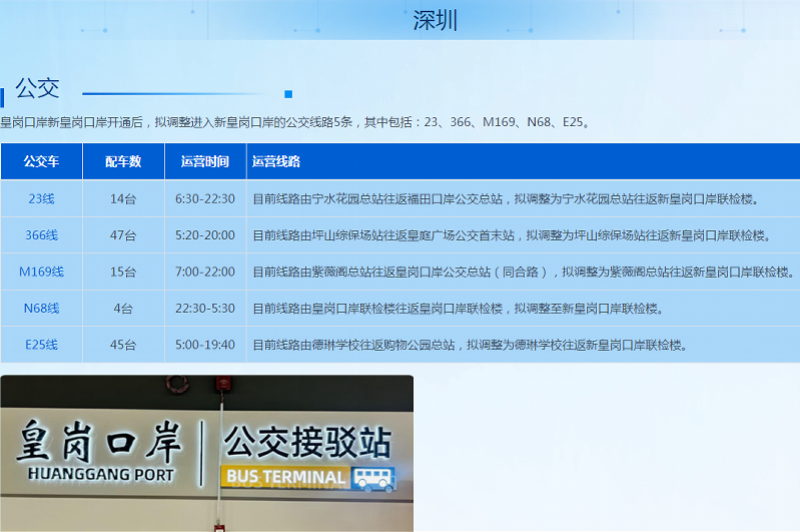Screen dimensions: 800x532
Task: Click the bus icon on the BUS TERMINAL sign
Action: (x=374, y=479)
